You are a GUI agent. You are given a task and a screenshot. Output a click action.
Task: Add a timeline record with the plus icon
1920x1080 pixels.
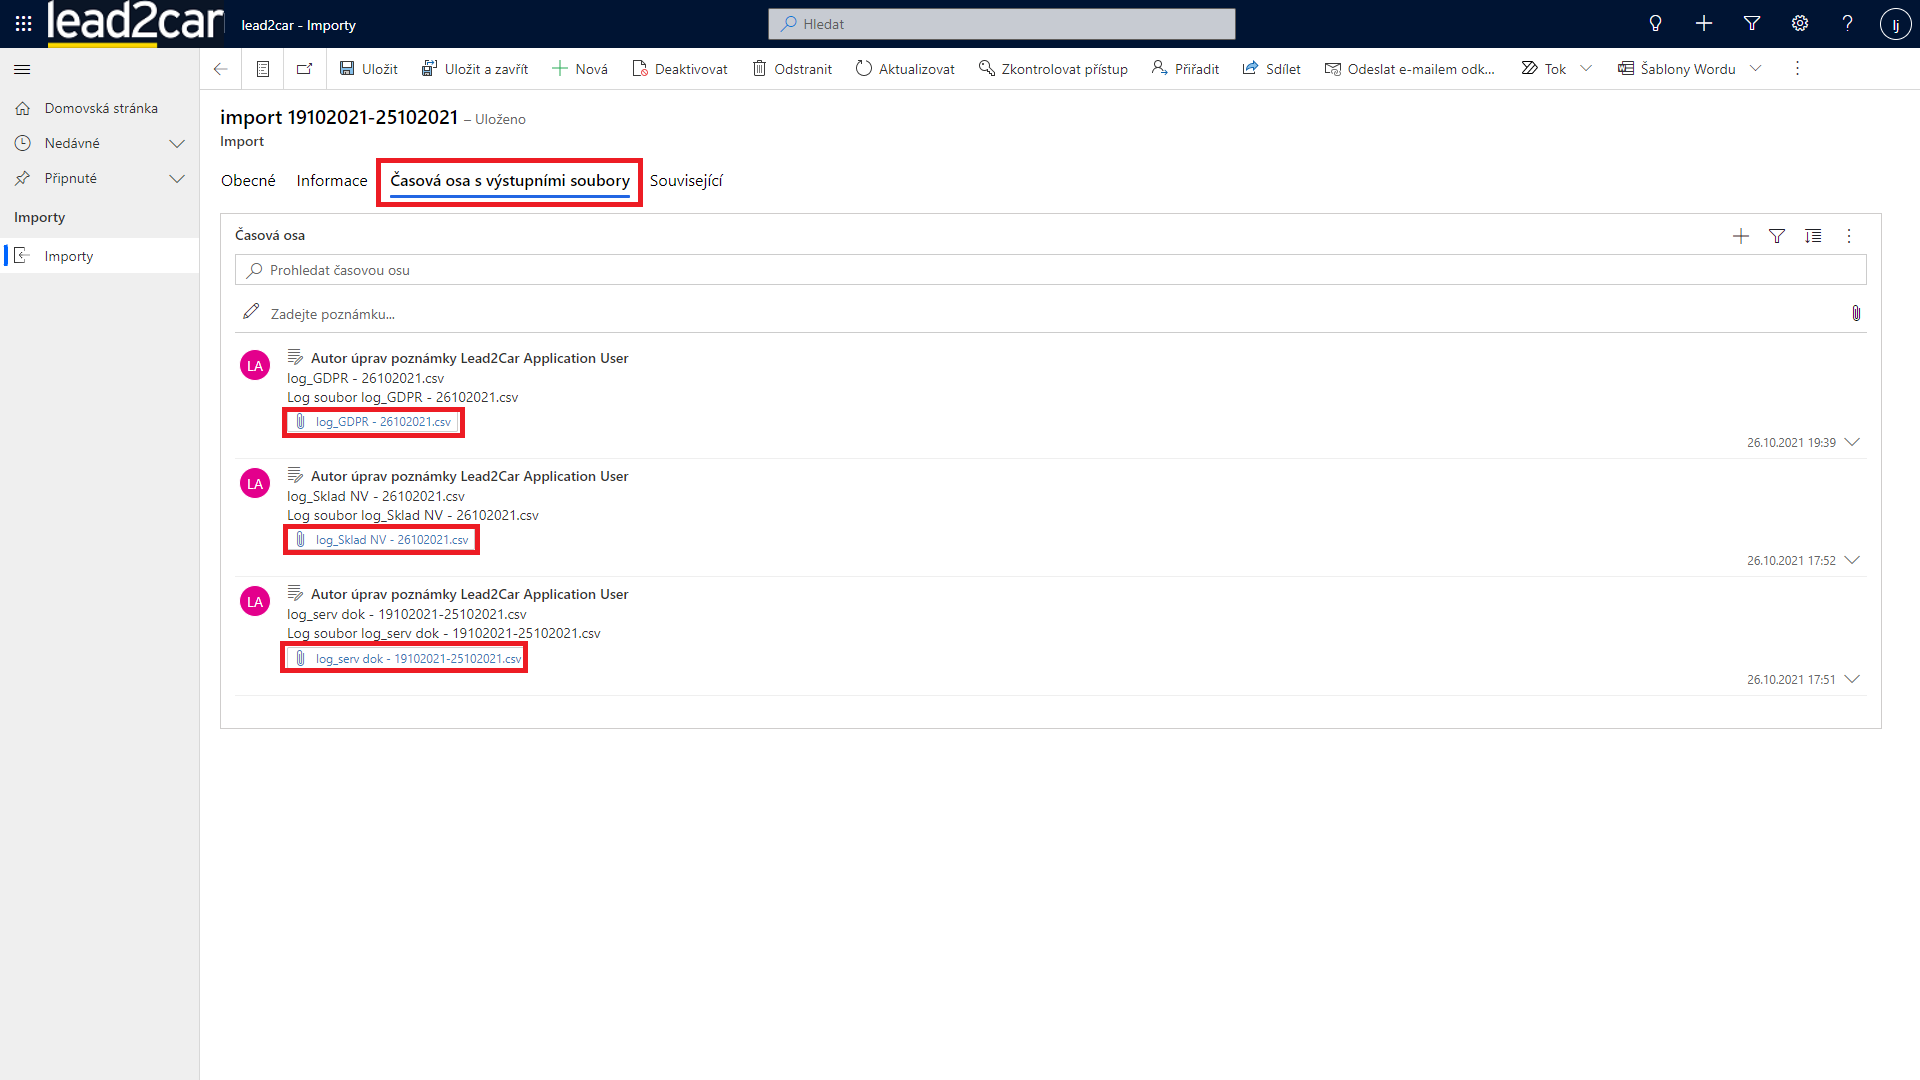pos(1741,236)
